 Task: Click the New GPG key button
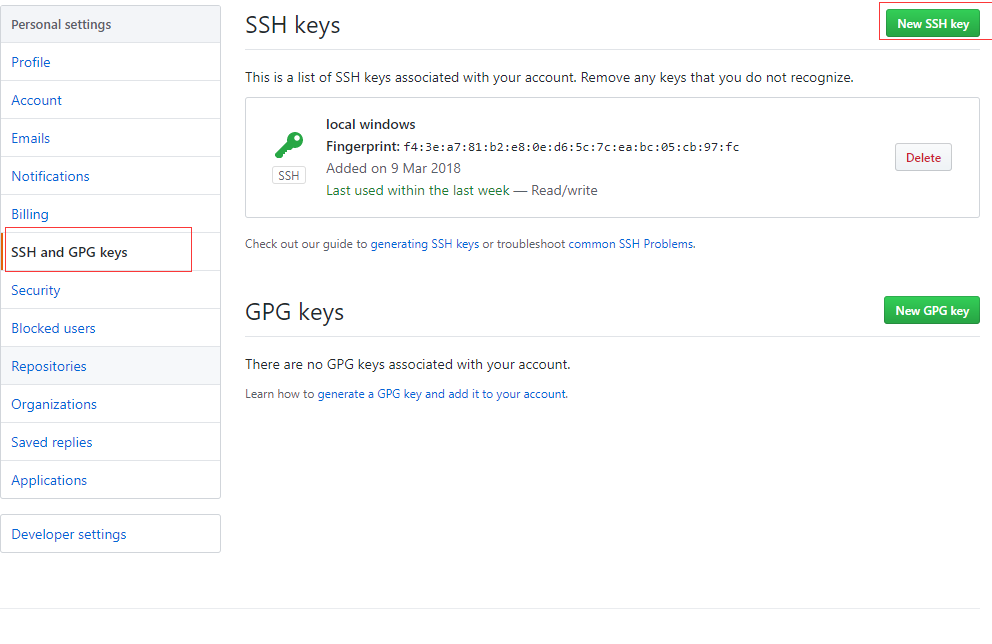point(931,311)
